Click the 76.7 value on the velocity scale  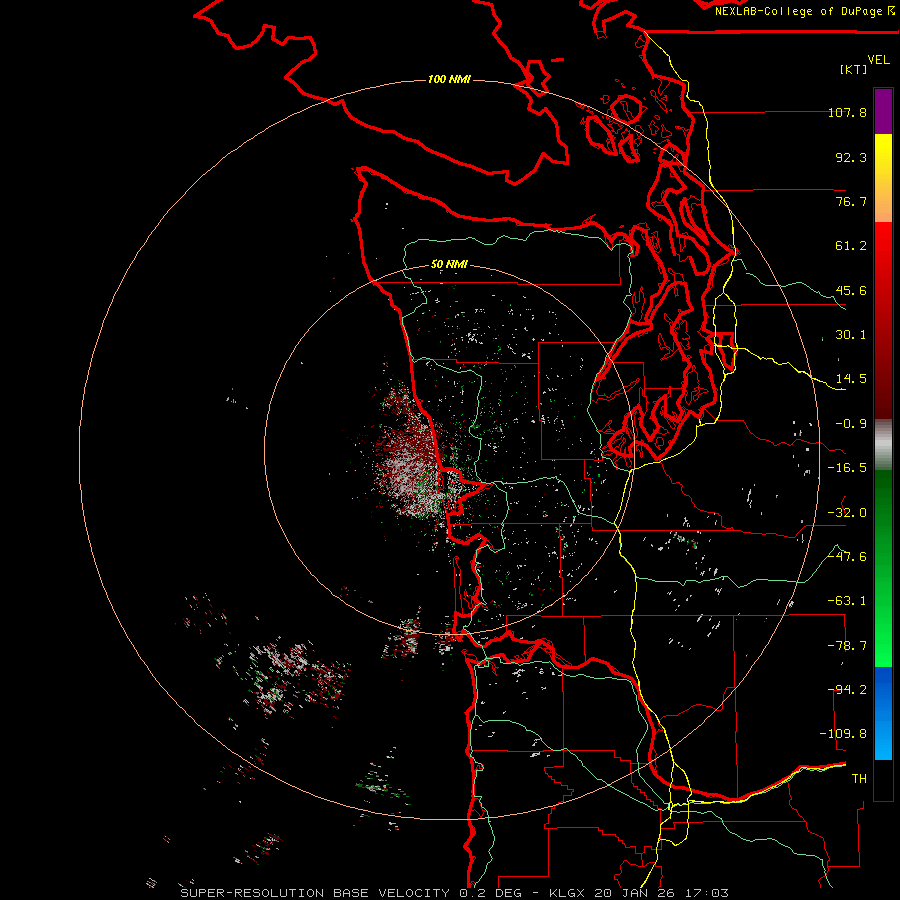pos(851,201)
